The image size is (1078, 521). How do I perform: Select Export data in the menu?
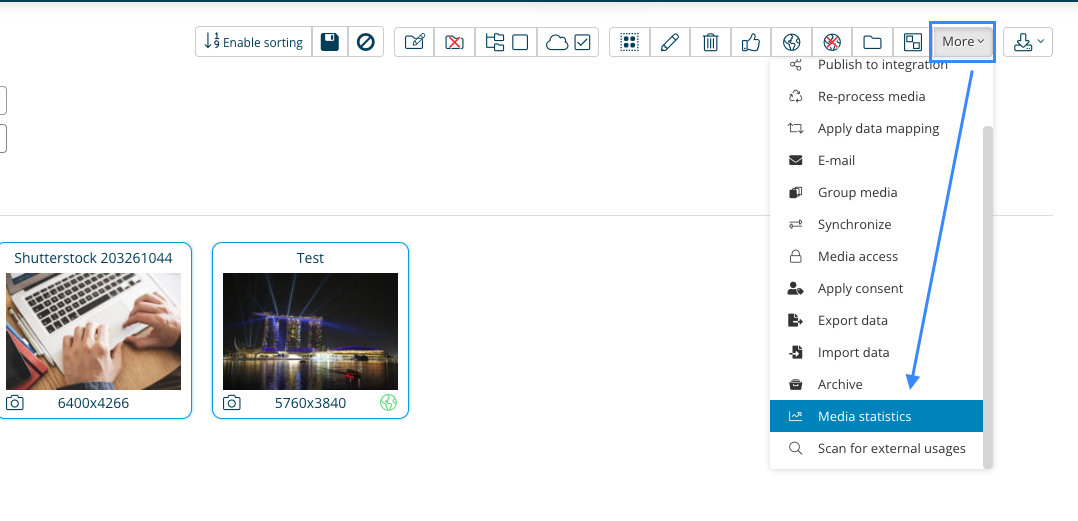(877, 320)
